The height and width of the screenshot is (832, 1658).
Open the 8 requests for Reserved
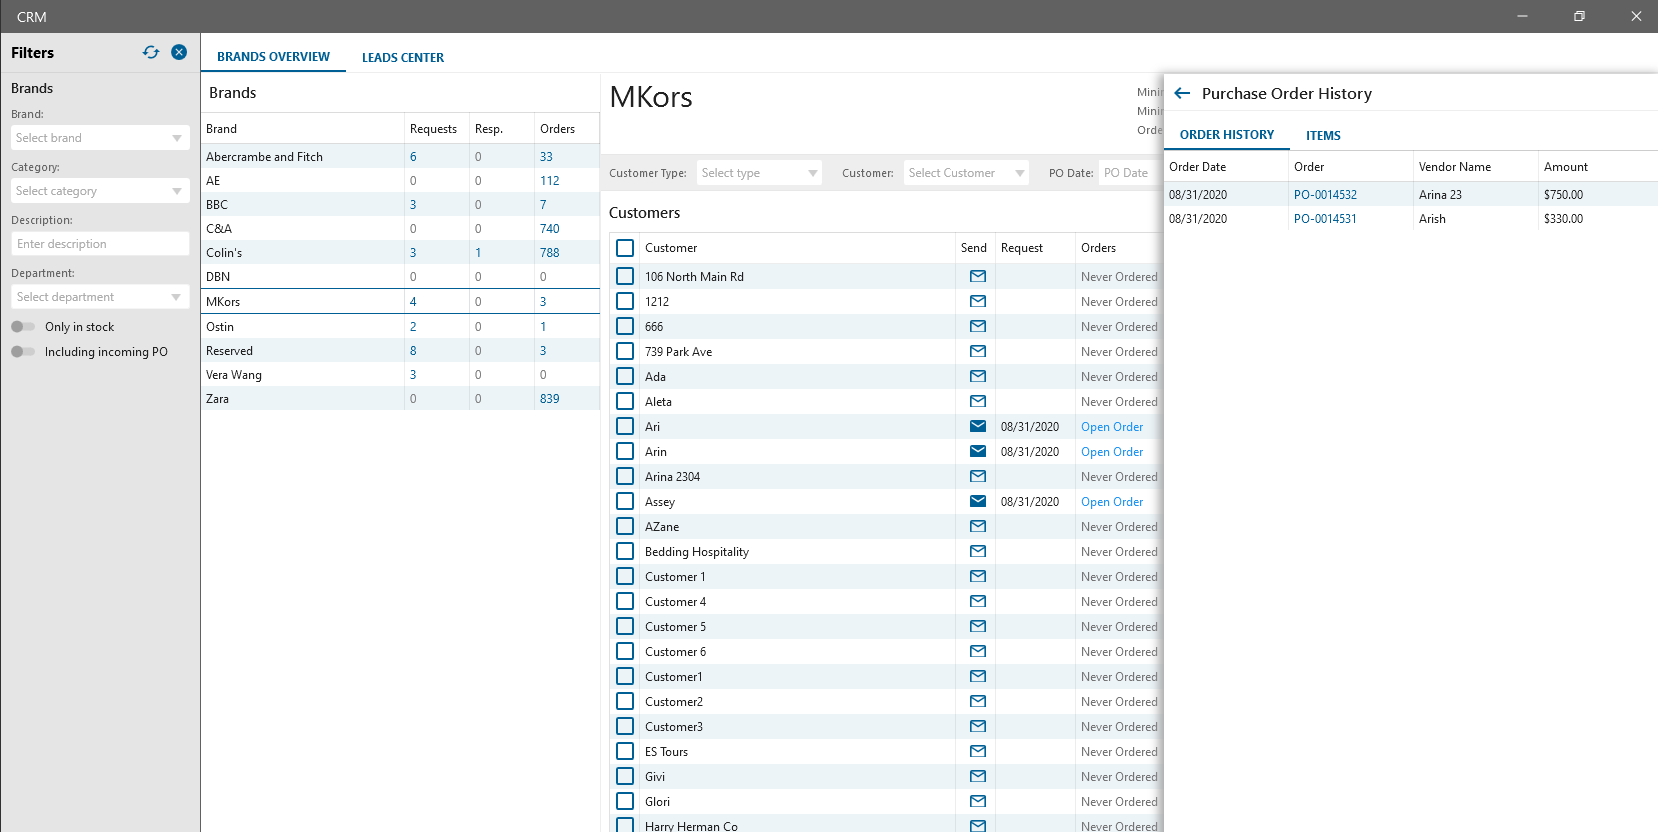(413, 351)
